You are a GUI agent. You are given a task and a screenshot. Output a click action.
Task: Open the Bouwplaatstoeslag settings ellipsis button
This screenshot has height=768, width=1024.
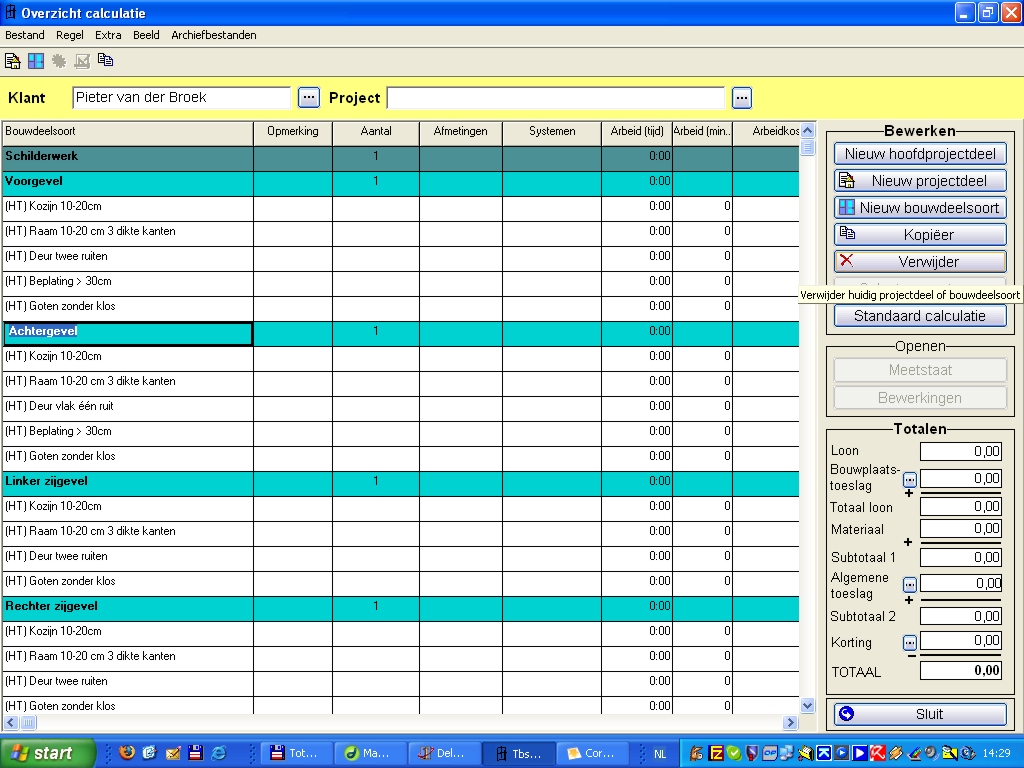(x=910, y=480)
